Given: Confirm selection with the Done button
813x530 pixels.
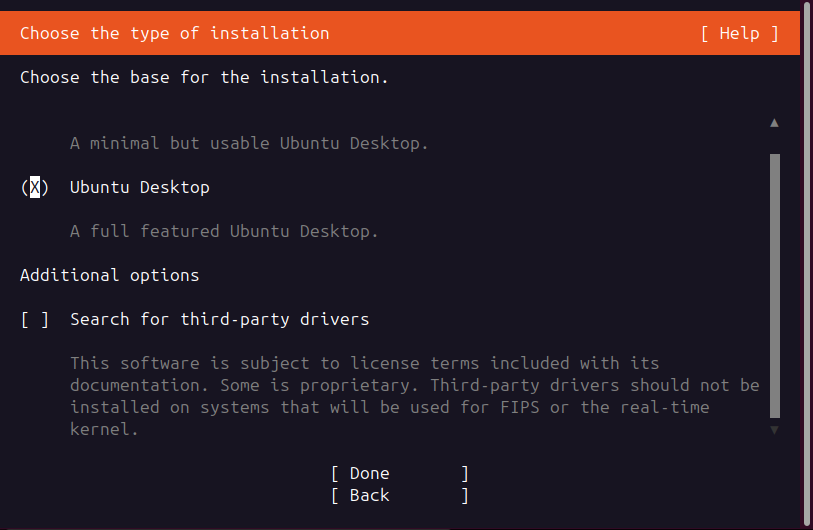Looking at the screenshot, I should point(400,473).
